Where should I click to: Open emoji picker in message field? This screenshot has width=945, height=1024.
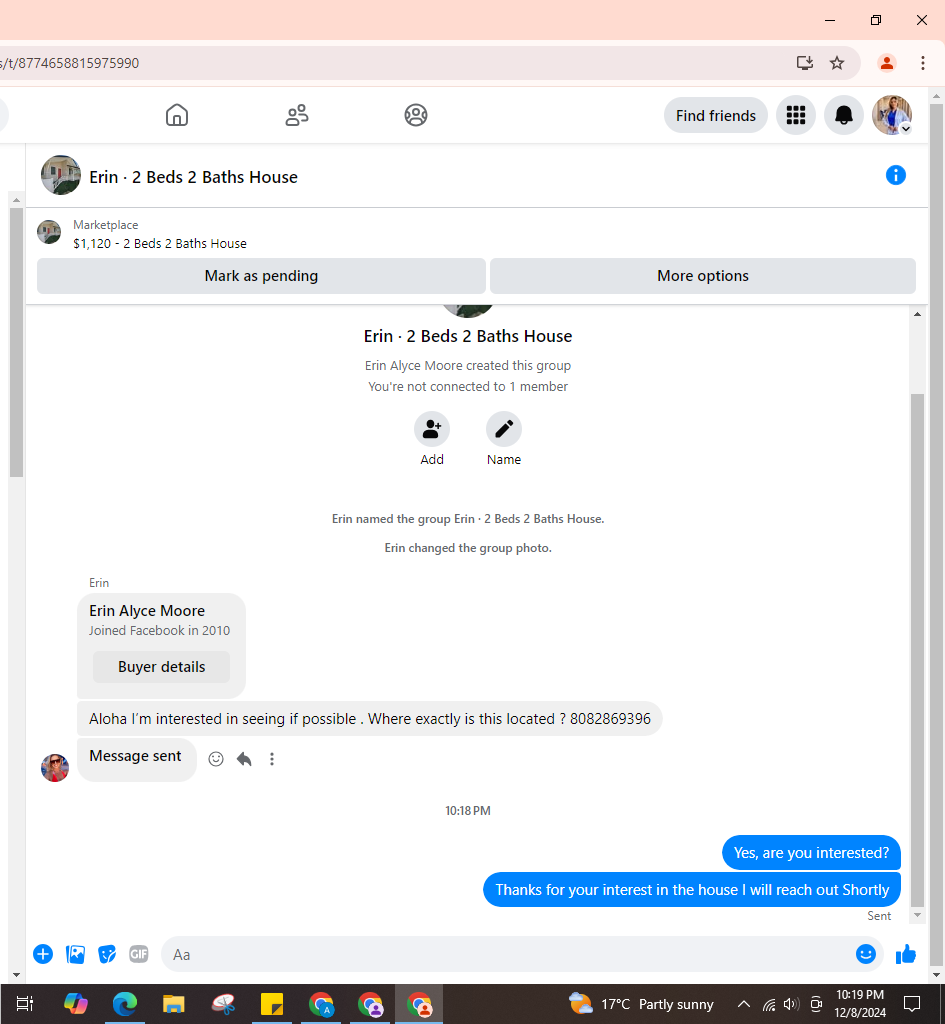865,954
